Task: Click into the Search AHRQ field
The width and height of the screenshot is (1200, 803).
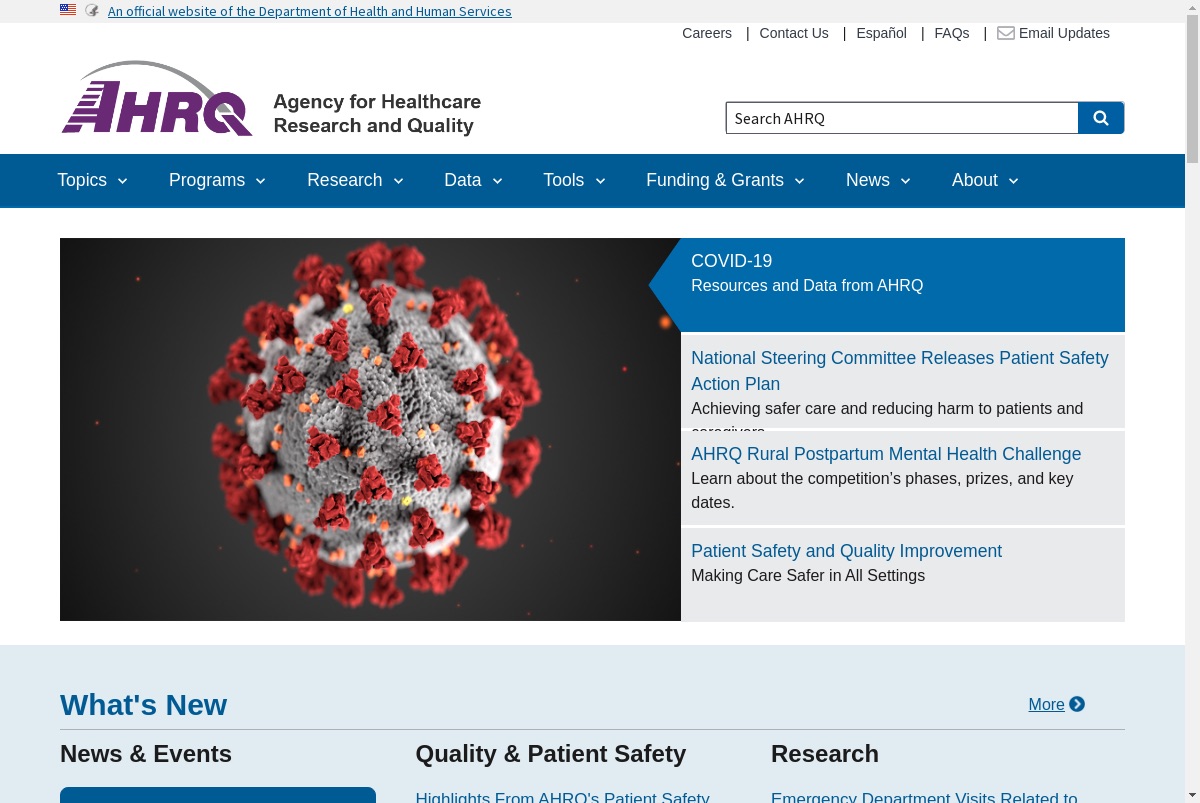Action: [902, 118]
